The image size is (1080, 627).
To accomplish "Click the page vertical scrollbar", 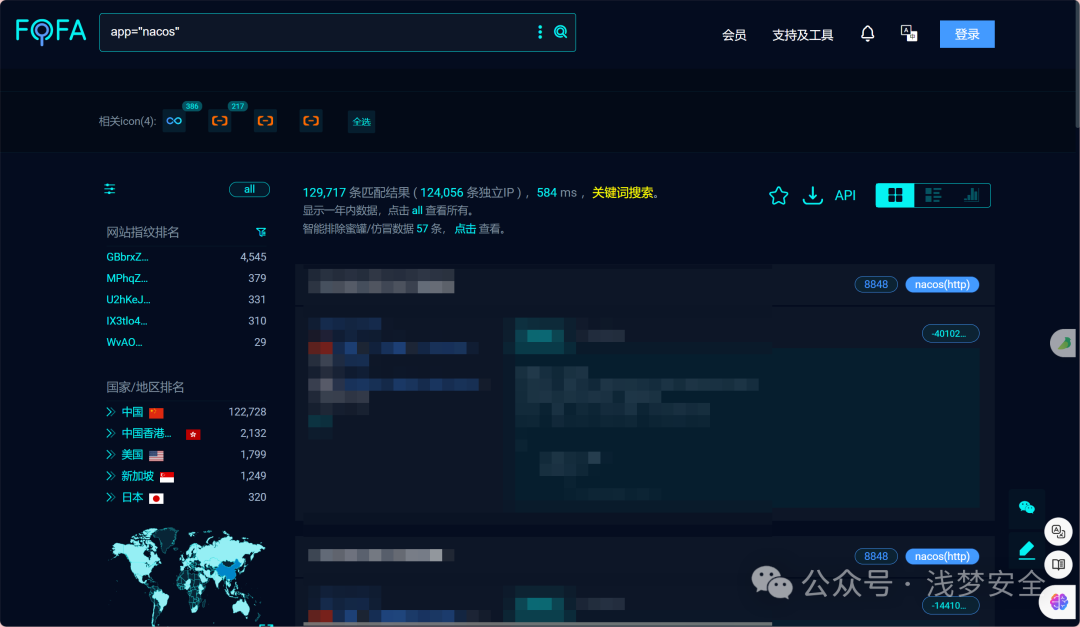I will [1076, 65].
